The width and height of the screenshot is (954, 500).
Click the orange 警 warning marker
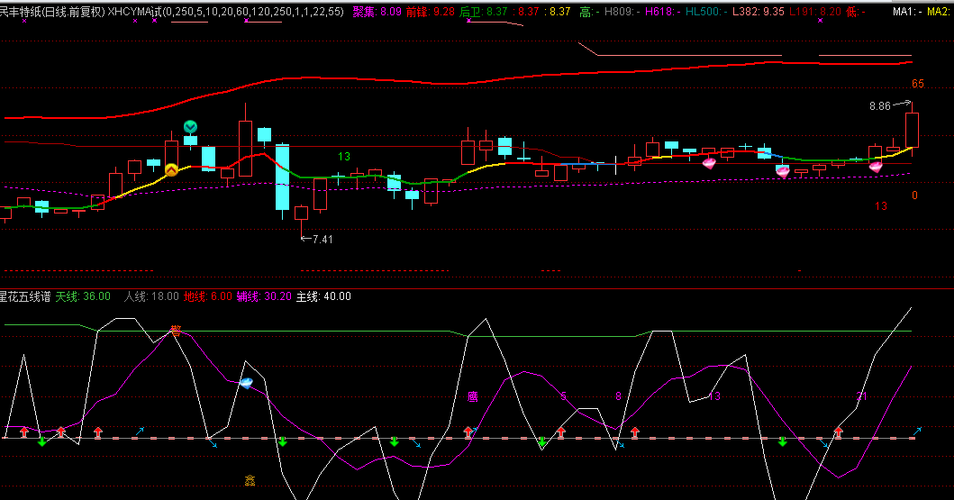point(176,331)
